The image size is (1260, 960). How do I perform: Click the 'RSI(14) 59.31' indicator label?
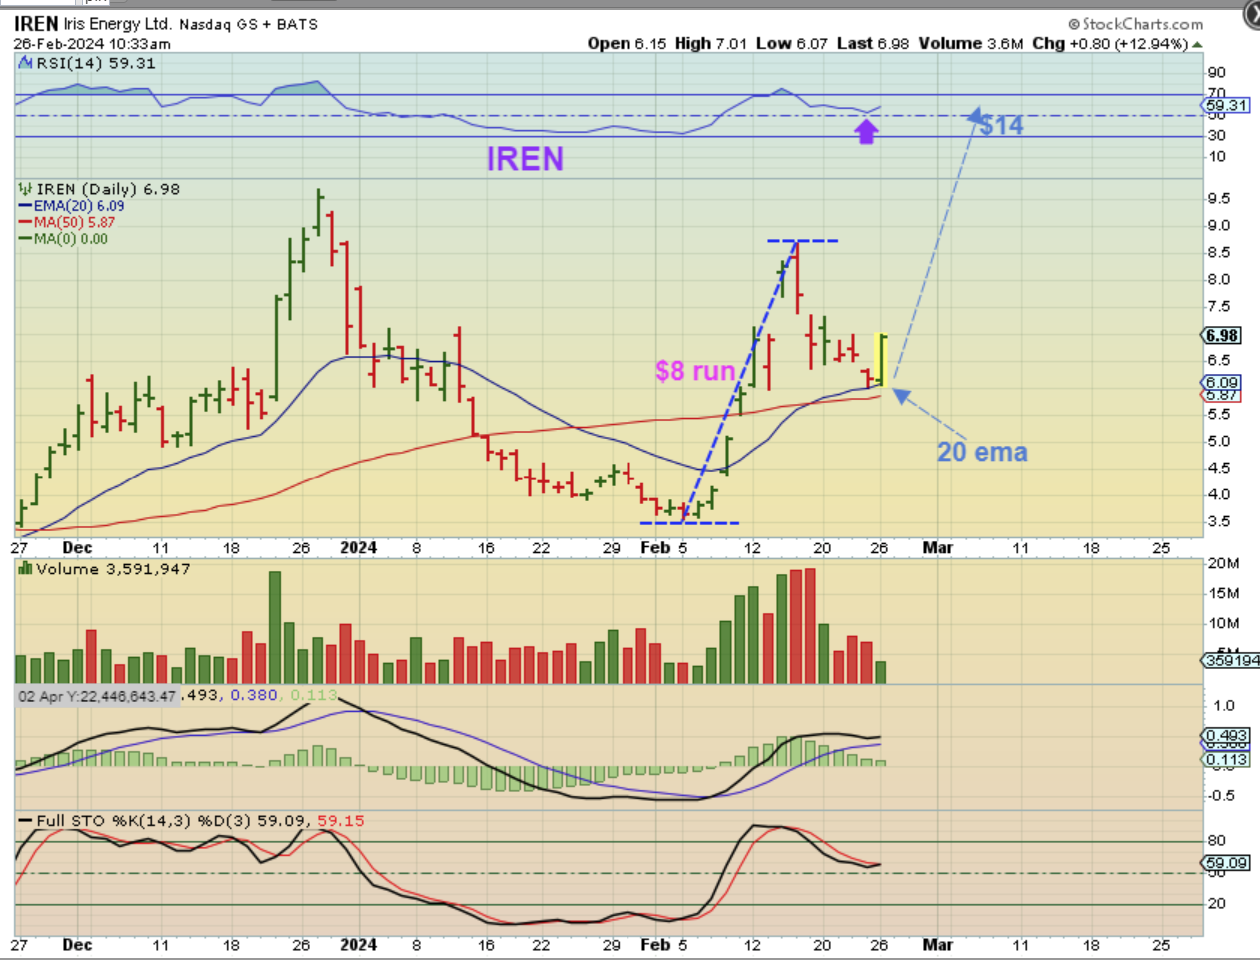pos(96,63)
